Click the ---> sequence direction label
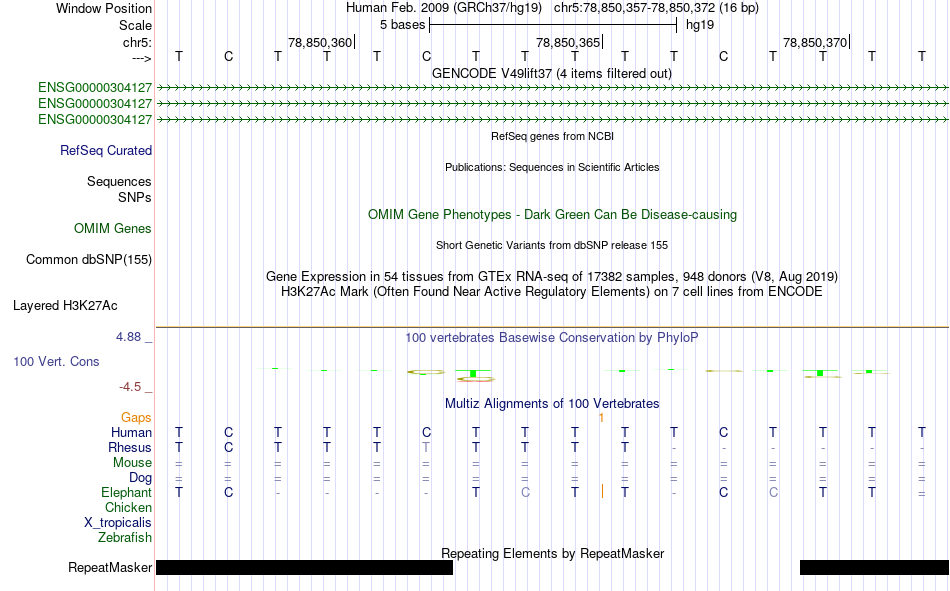 (x=142, y=58)
